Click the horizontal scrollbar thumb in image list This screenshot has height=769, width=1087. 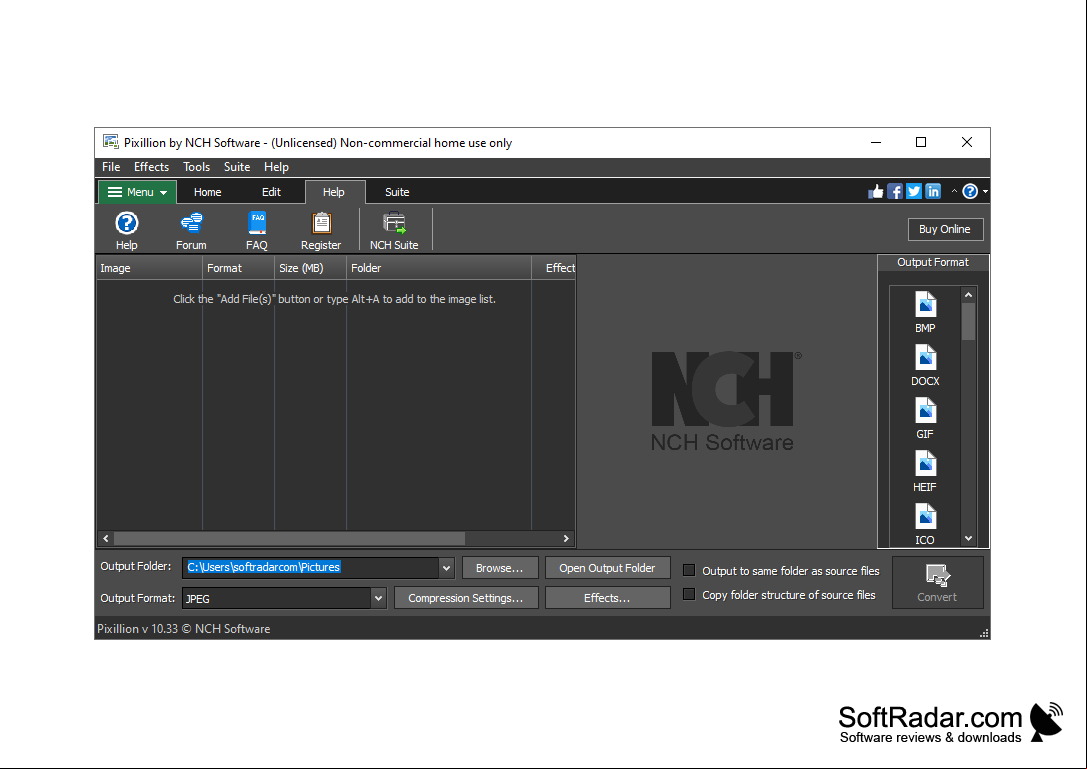click(289, 538)
